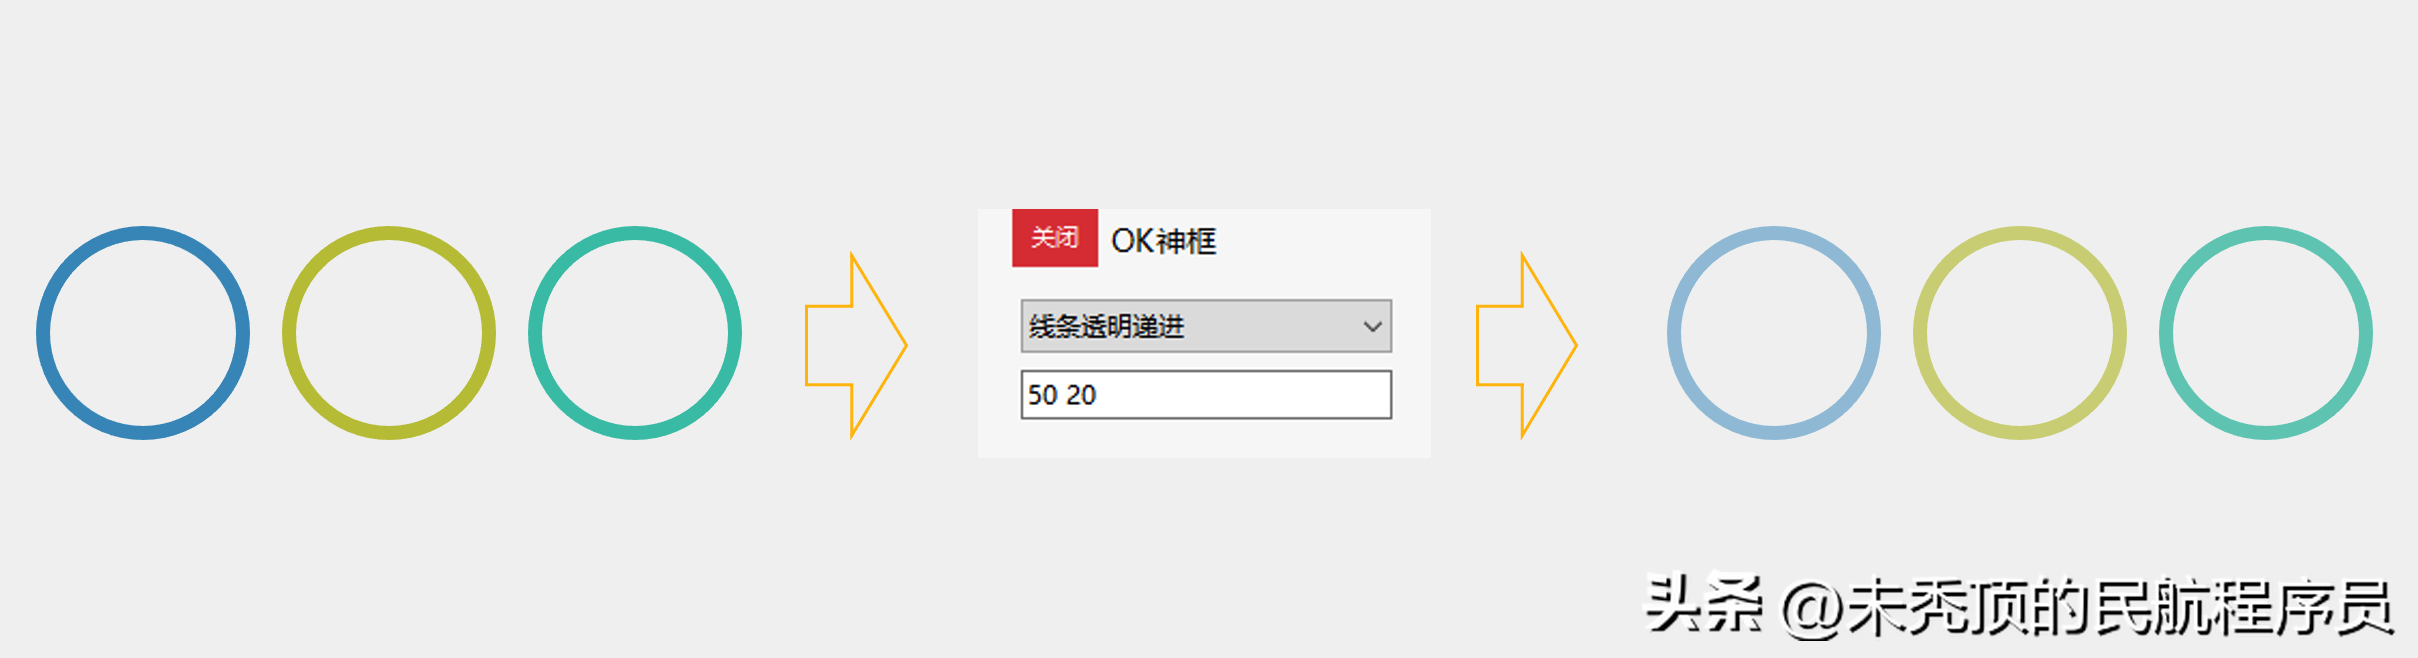Screen dimensions: 2418x658
Task: Click the 头条 watermark text
Action: point(1704,605)
